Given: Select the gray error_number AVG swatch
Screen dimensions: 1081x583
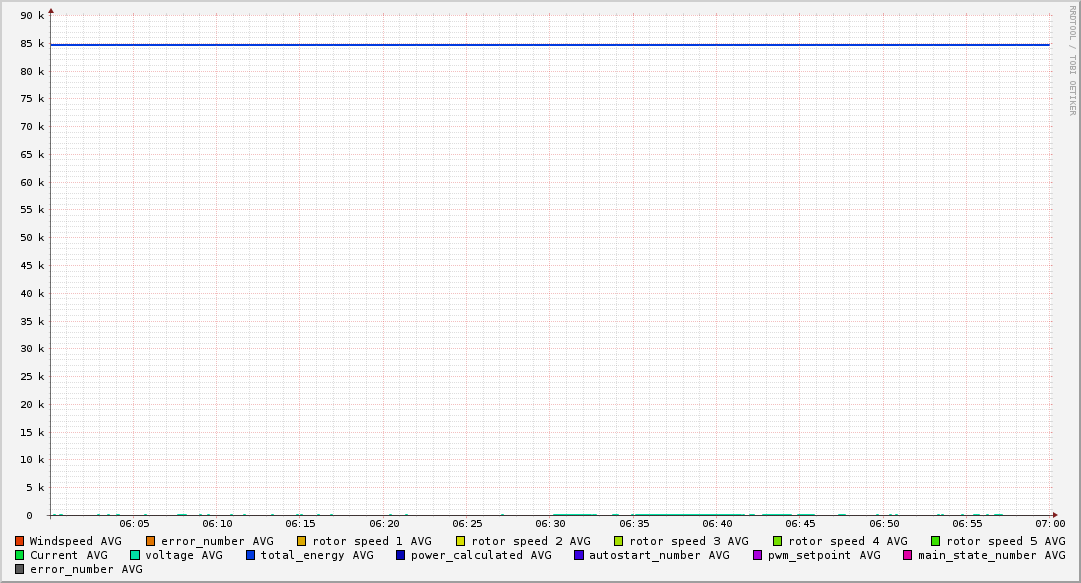Looking at the screenshot, I should 20,569.
